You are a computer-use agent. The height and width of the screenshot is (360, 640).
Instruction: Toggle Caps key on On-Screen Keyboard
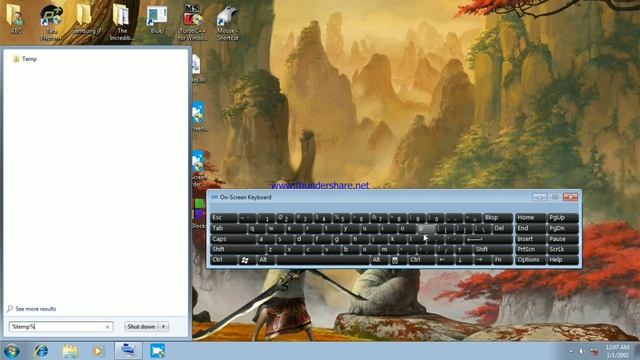pos(232,239)
